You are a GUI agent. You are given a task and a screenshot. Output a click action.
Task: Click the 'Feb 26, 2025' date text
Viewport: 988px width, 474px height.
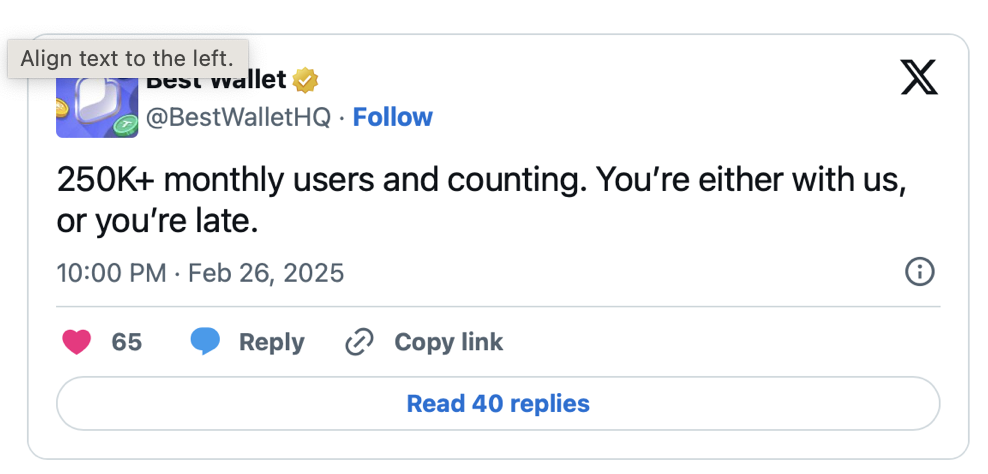pyautogui.click(x=267, y=273)
